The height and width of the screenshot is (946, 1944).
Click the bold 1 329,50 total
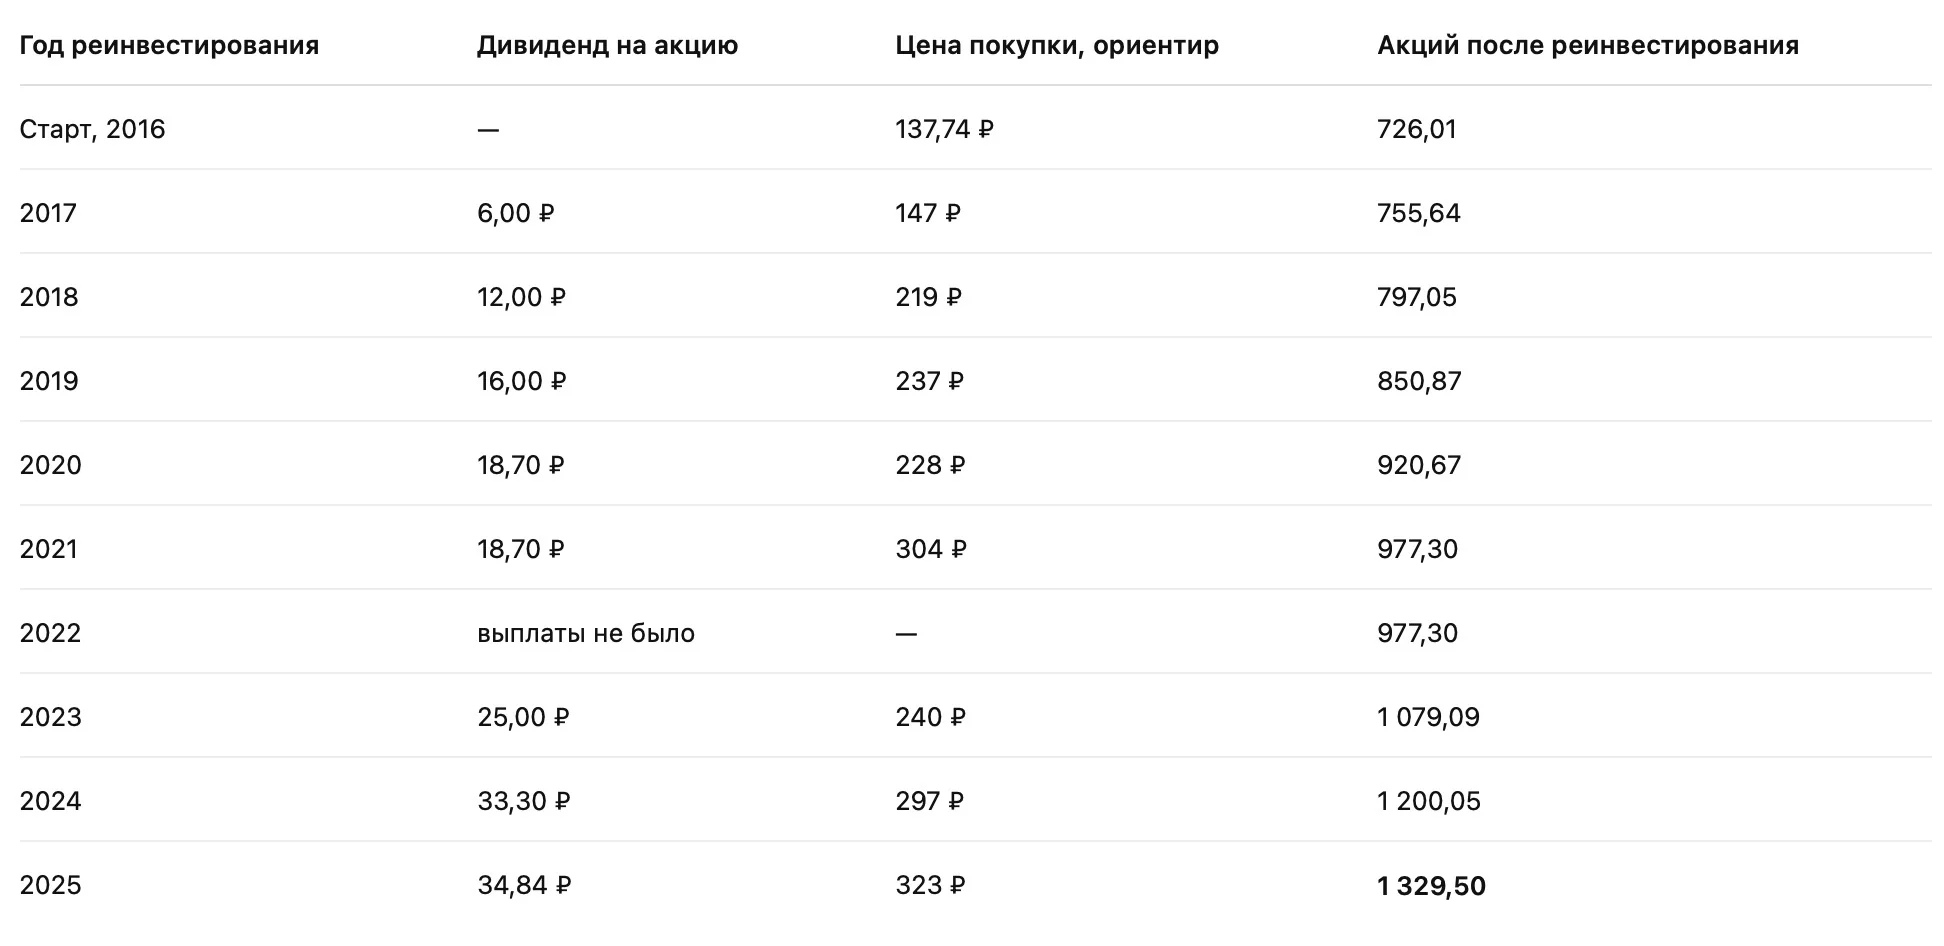[1431, 886]
